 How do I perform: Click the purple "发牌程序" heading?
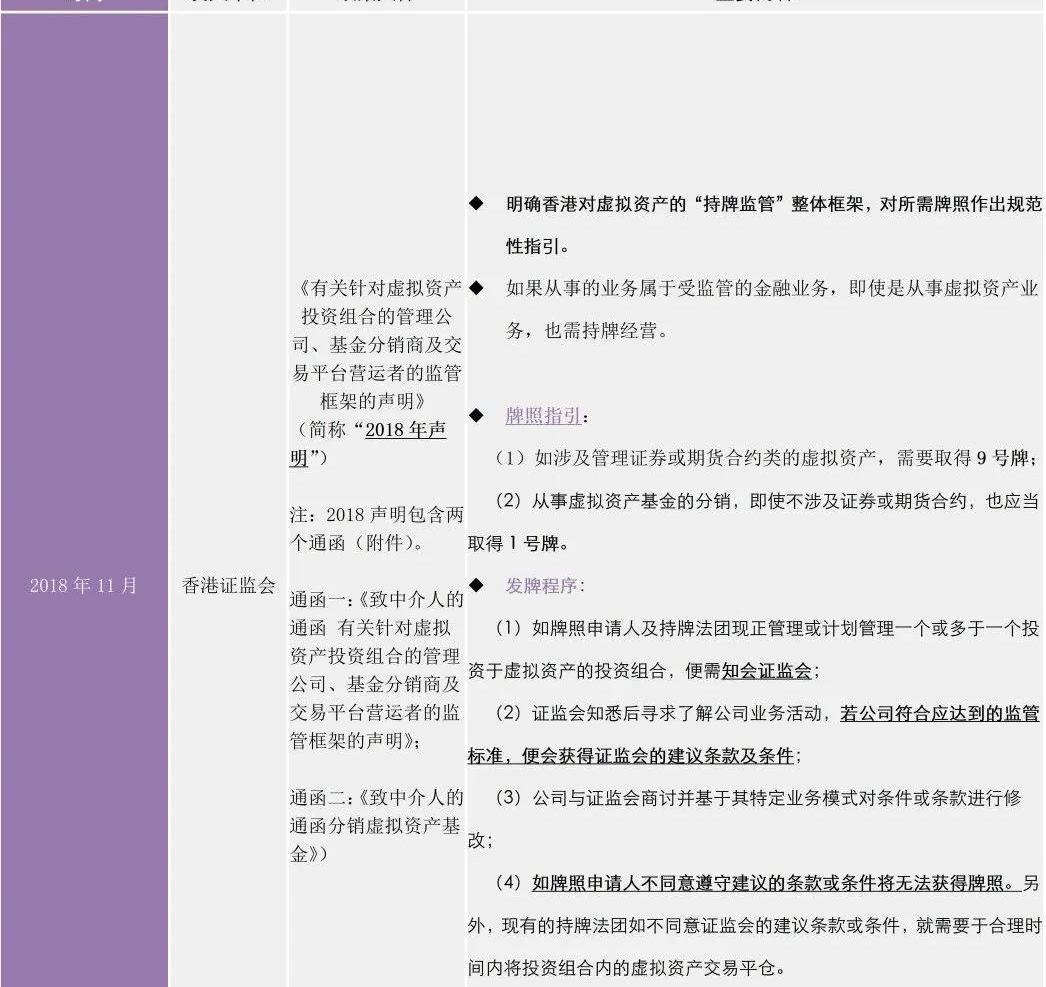point(542,586)
